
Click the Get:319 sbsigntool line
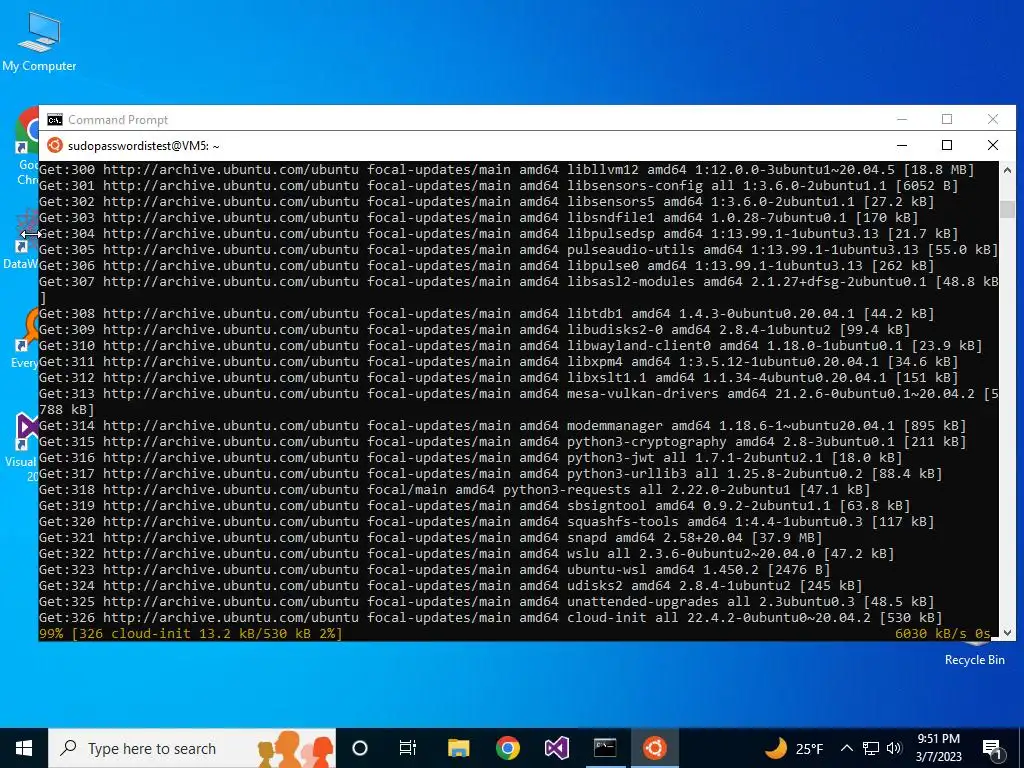pos(475,505)
